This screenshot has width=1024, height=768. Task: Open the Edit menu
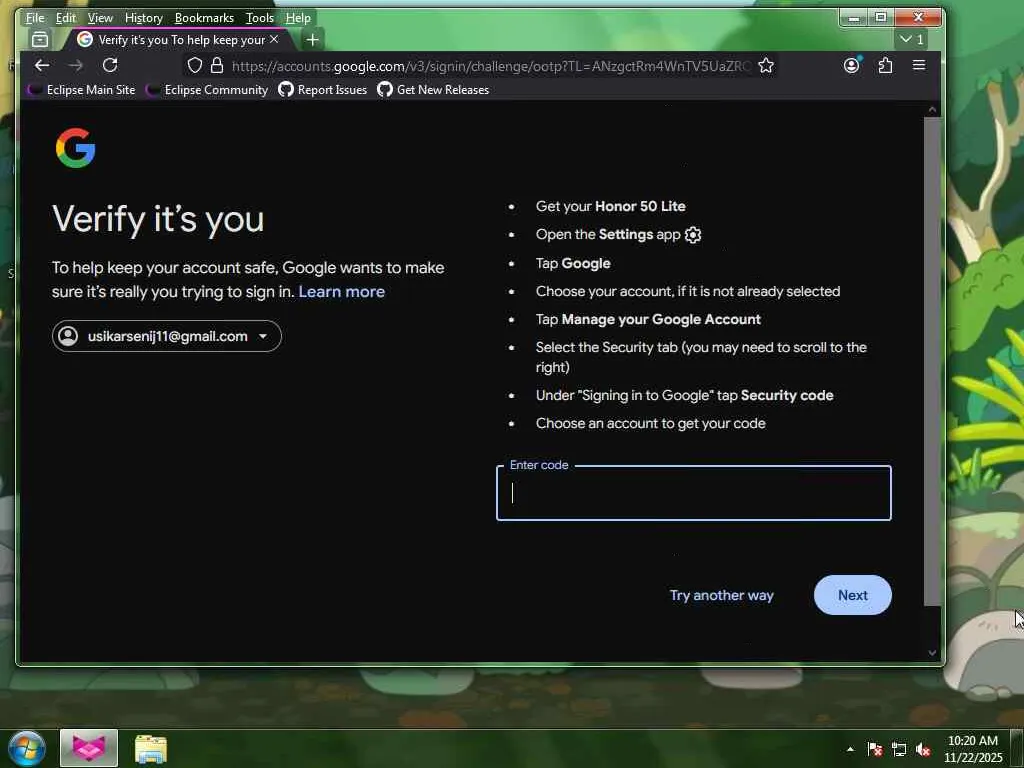65,18
